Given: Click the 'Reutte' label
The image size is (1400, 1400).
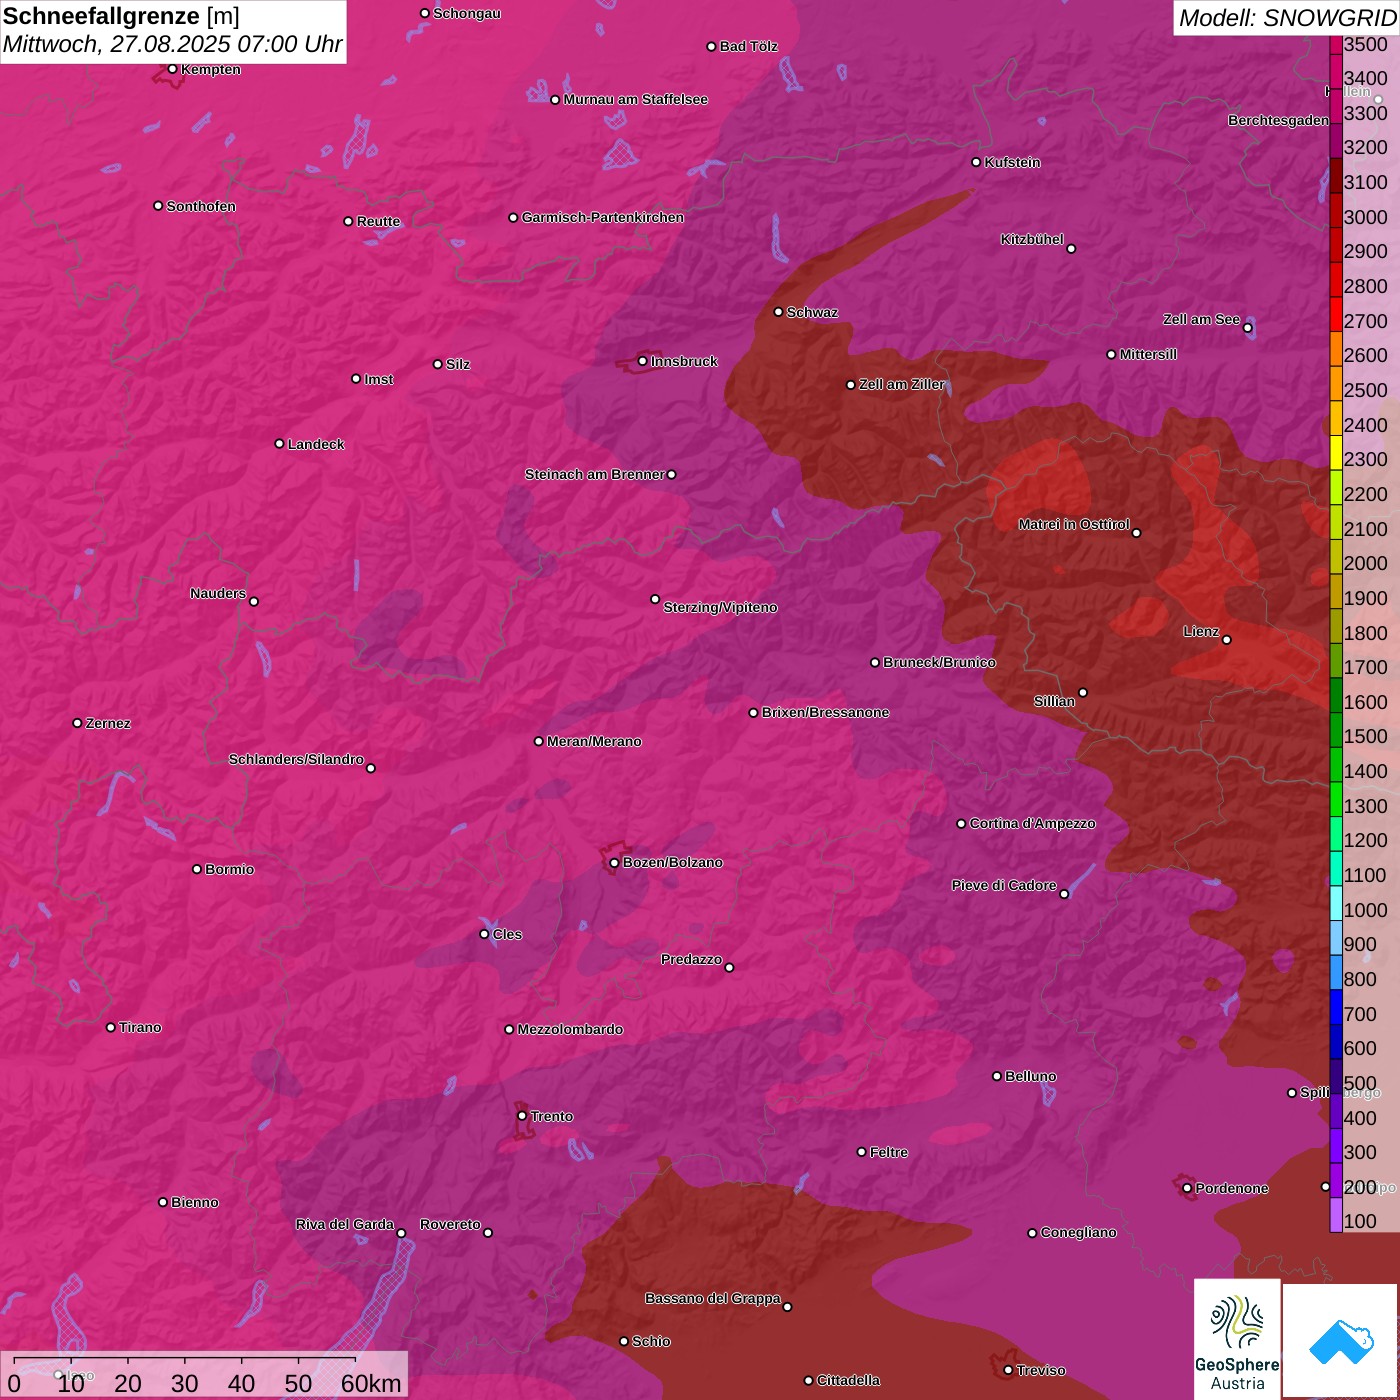Looking at the screenshot, I should tap(378, 221).
